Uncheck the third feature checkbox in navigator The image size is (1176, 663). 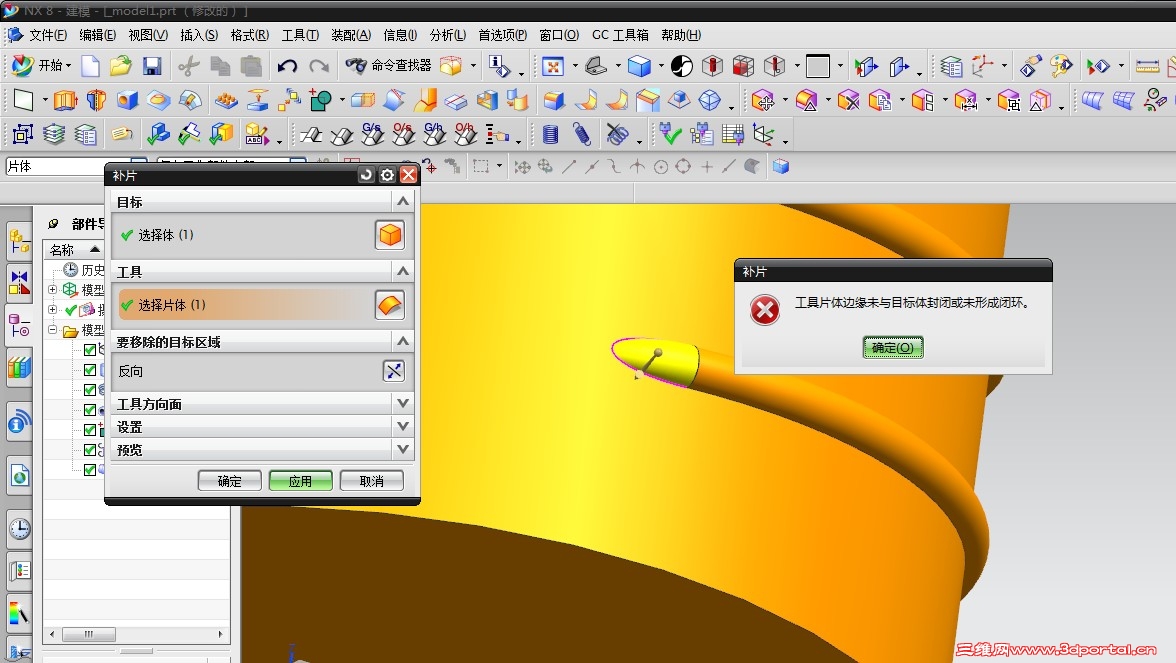point(90,390)
